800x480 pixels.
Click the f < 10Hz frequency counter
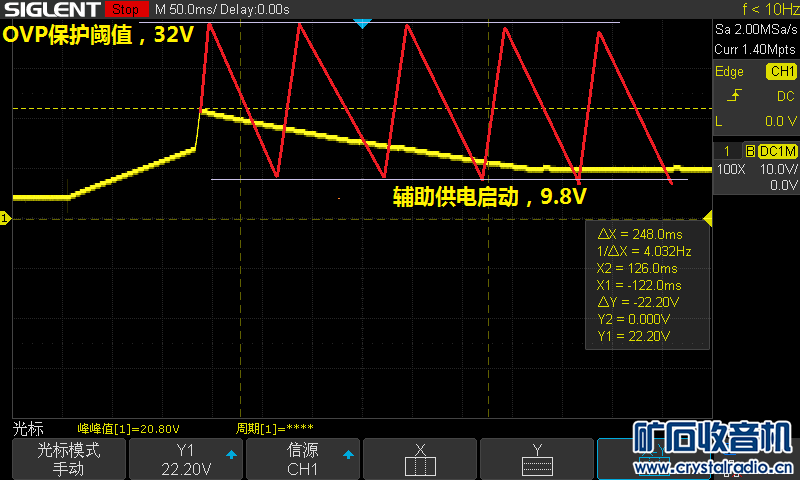tap(770, 9)
